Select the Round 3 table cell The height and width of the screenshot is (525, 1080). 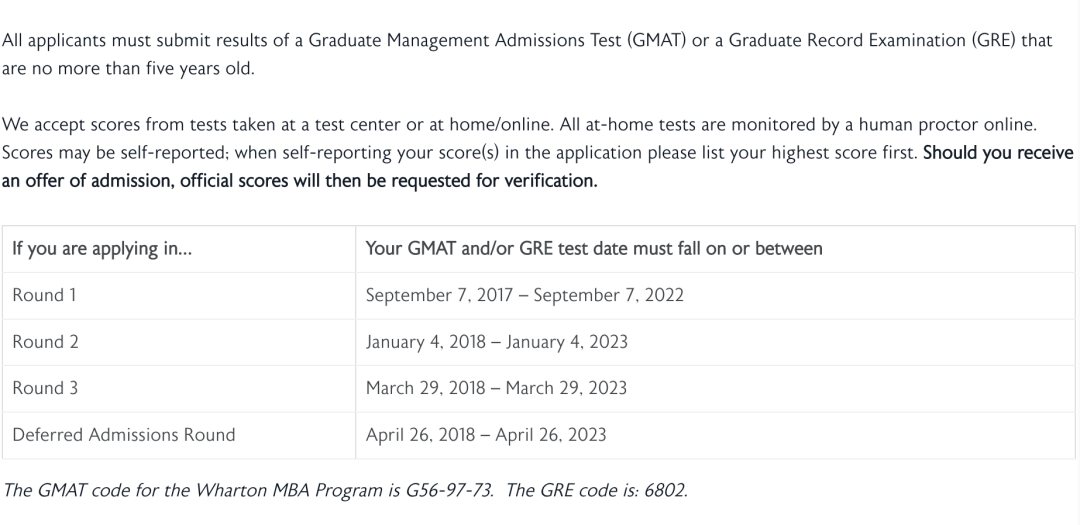[x=178, y=389]
